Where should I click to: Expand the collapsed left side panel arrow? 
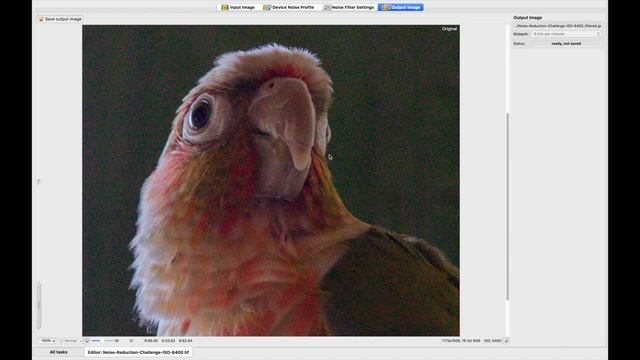(38, 180)
